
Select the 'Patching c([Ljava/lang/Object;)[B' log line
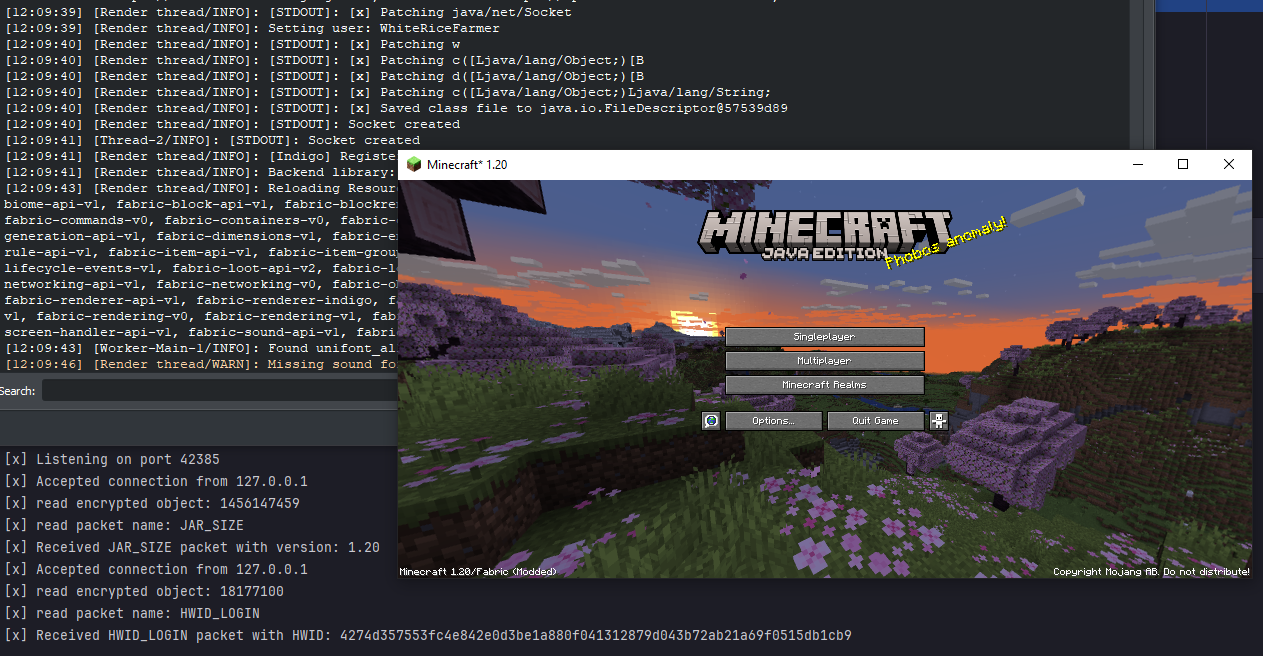coord(324,60)
